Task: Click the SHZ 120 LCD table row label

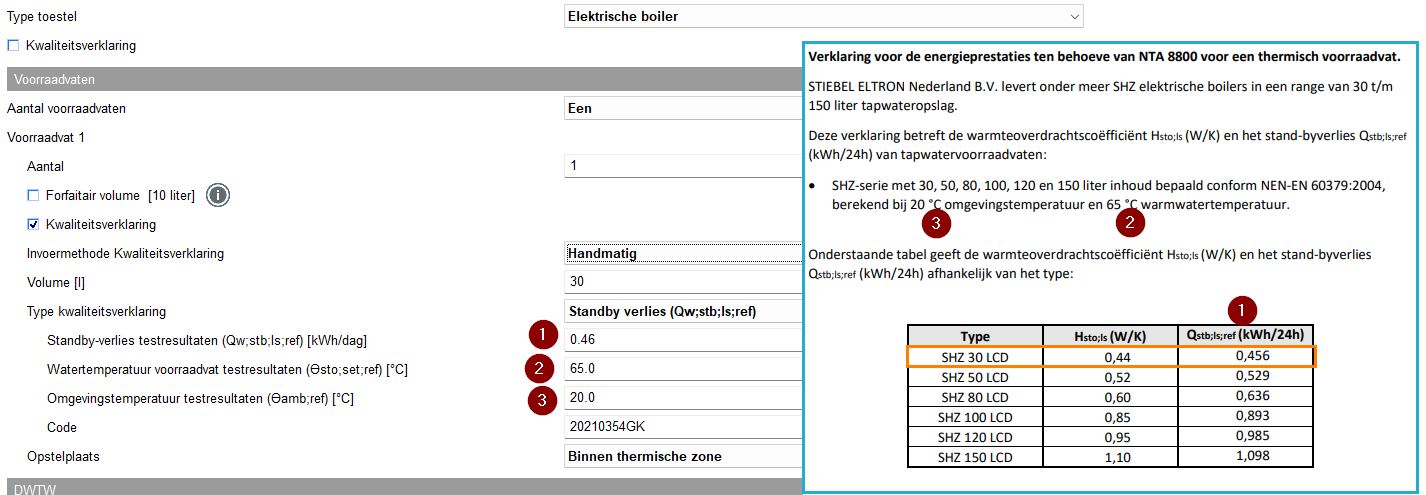Action: click(x=974, y=437)
